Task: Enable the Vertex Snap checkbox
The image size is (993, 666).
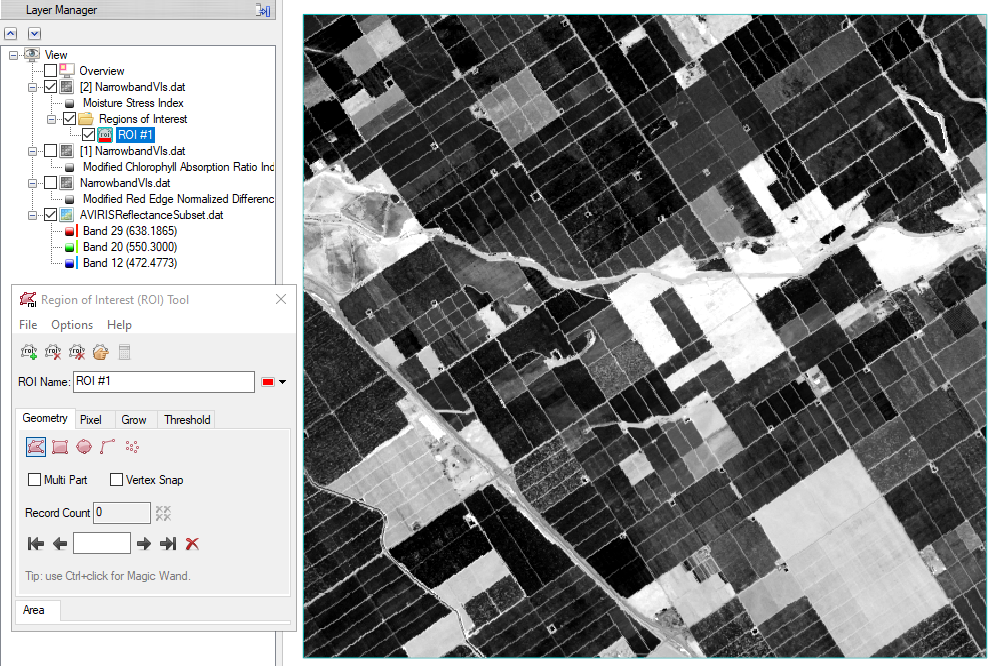Action: click(x=117, y=480)
